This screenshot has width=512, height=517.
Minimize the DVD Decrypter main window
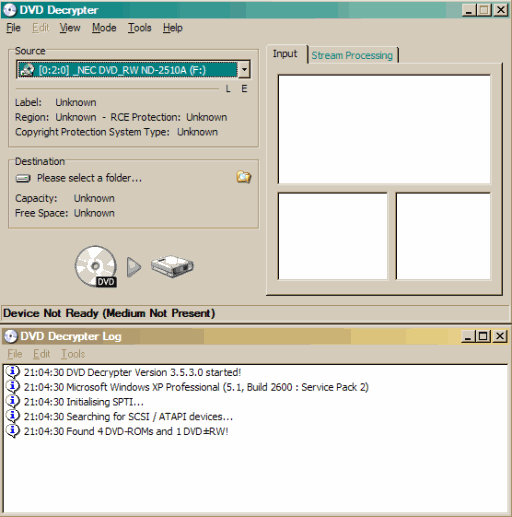point(469,10)
